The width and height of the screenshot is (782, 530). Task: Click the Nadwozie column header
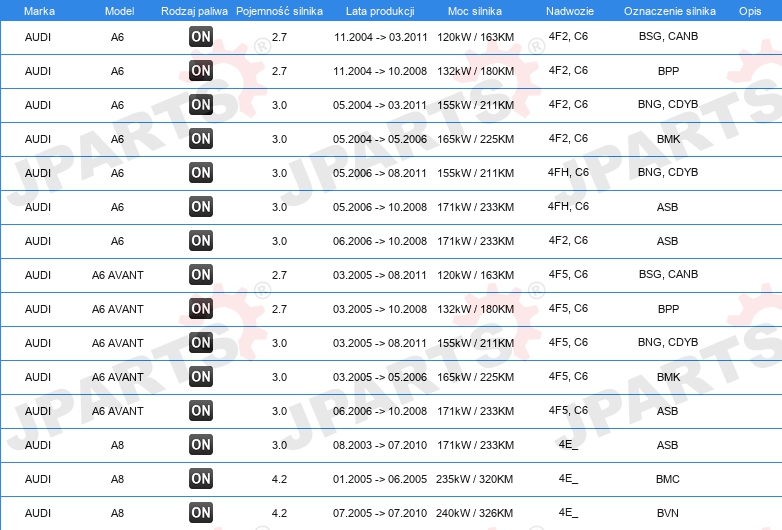point(570,11)
